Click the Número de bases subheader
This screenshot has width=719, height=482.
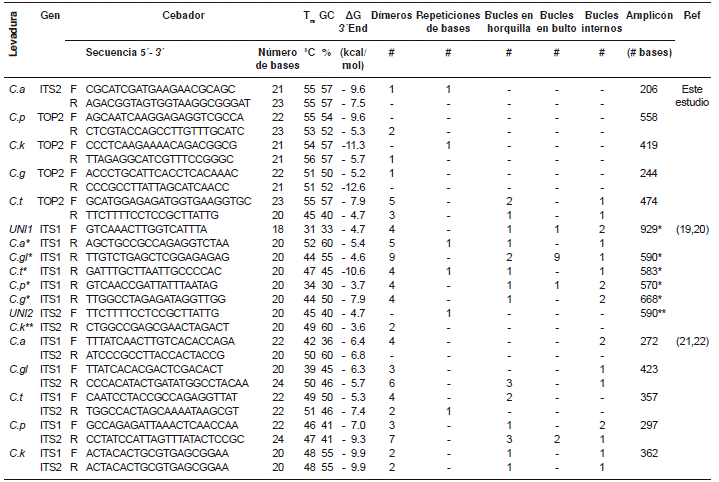[277, 57]
